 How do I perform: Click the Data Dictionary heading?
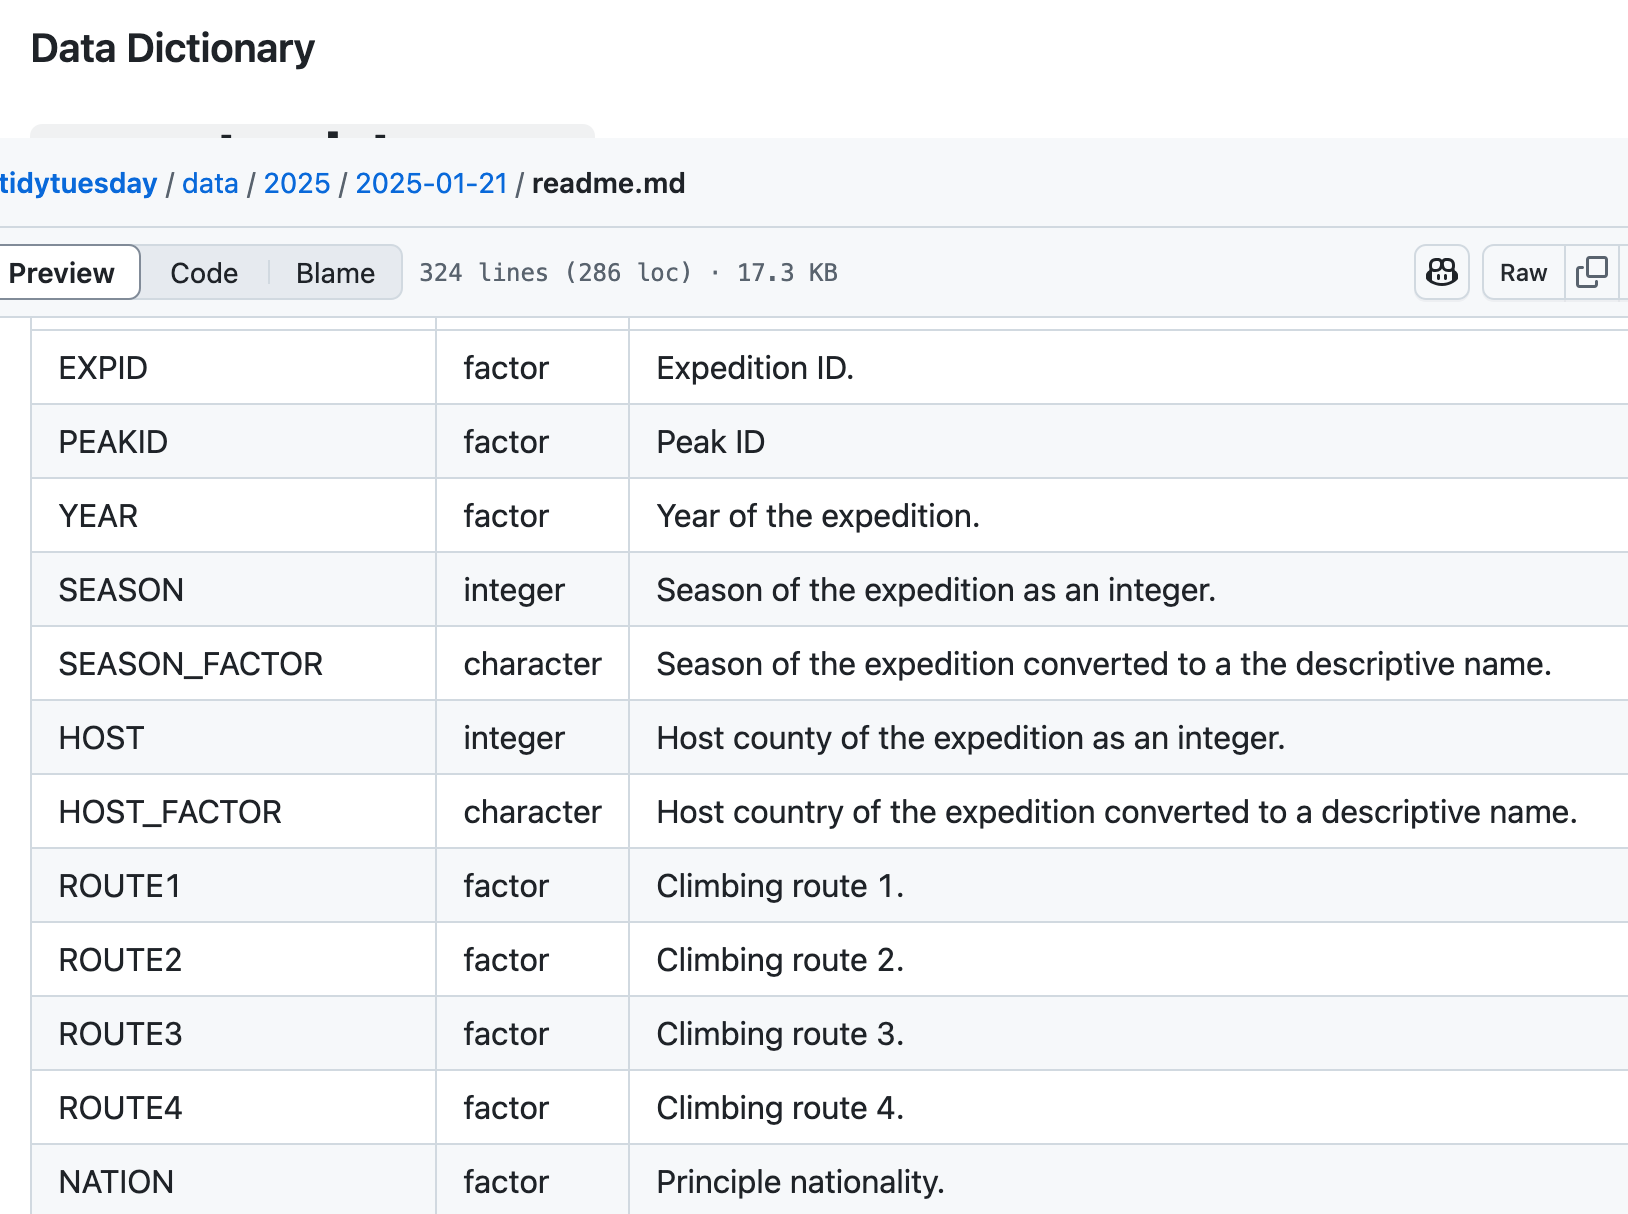point(173,48)
